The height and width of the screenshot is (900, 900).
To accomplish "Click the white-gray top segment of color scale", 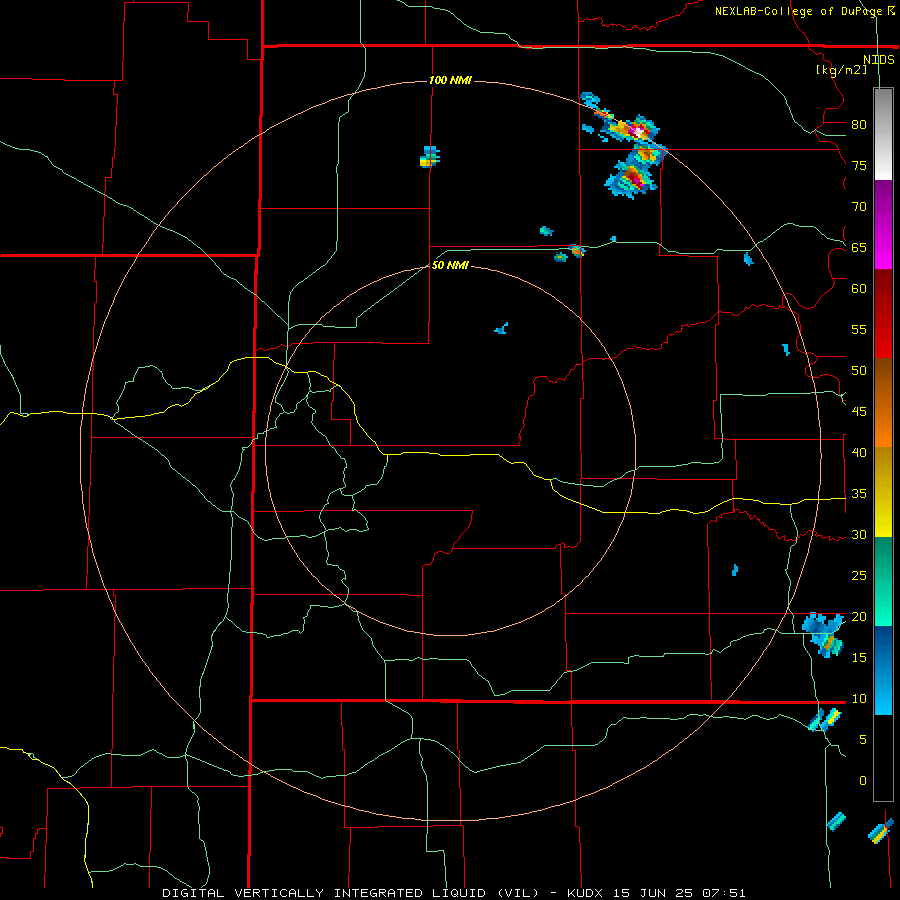I will (x=883, y=134).
